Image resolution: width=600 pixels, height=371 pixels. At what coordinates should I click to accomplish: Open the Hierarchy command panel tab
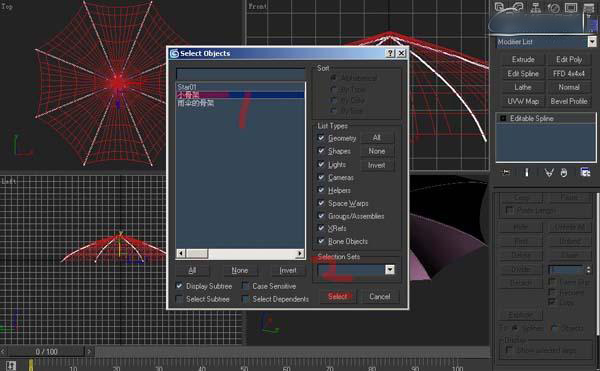(x=536, y=8)
